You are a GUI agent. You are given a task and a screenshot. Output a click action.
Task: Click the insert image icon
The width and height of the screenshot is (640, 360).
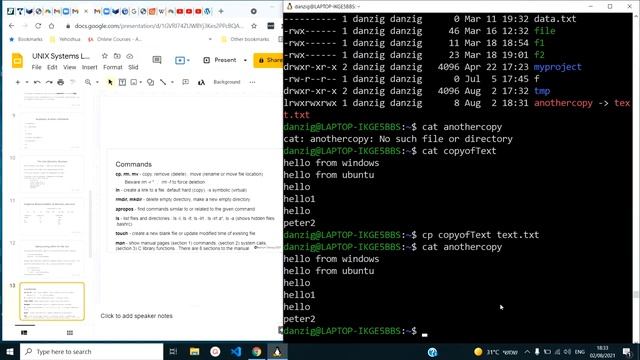(133, 82)
